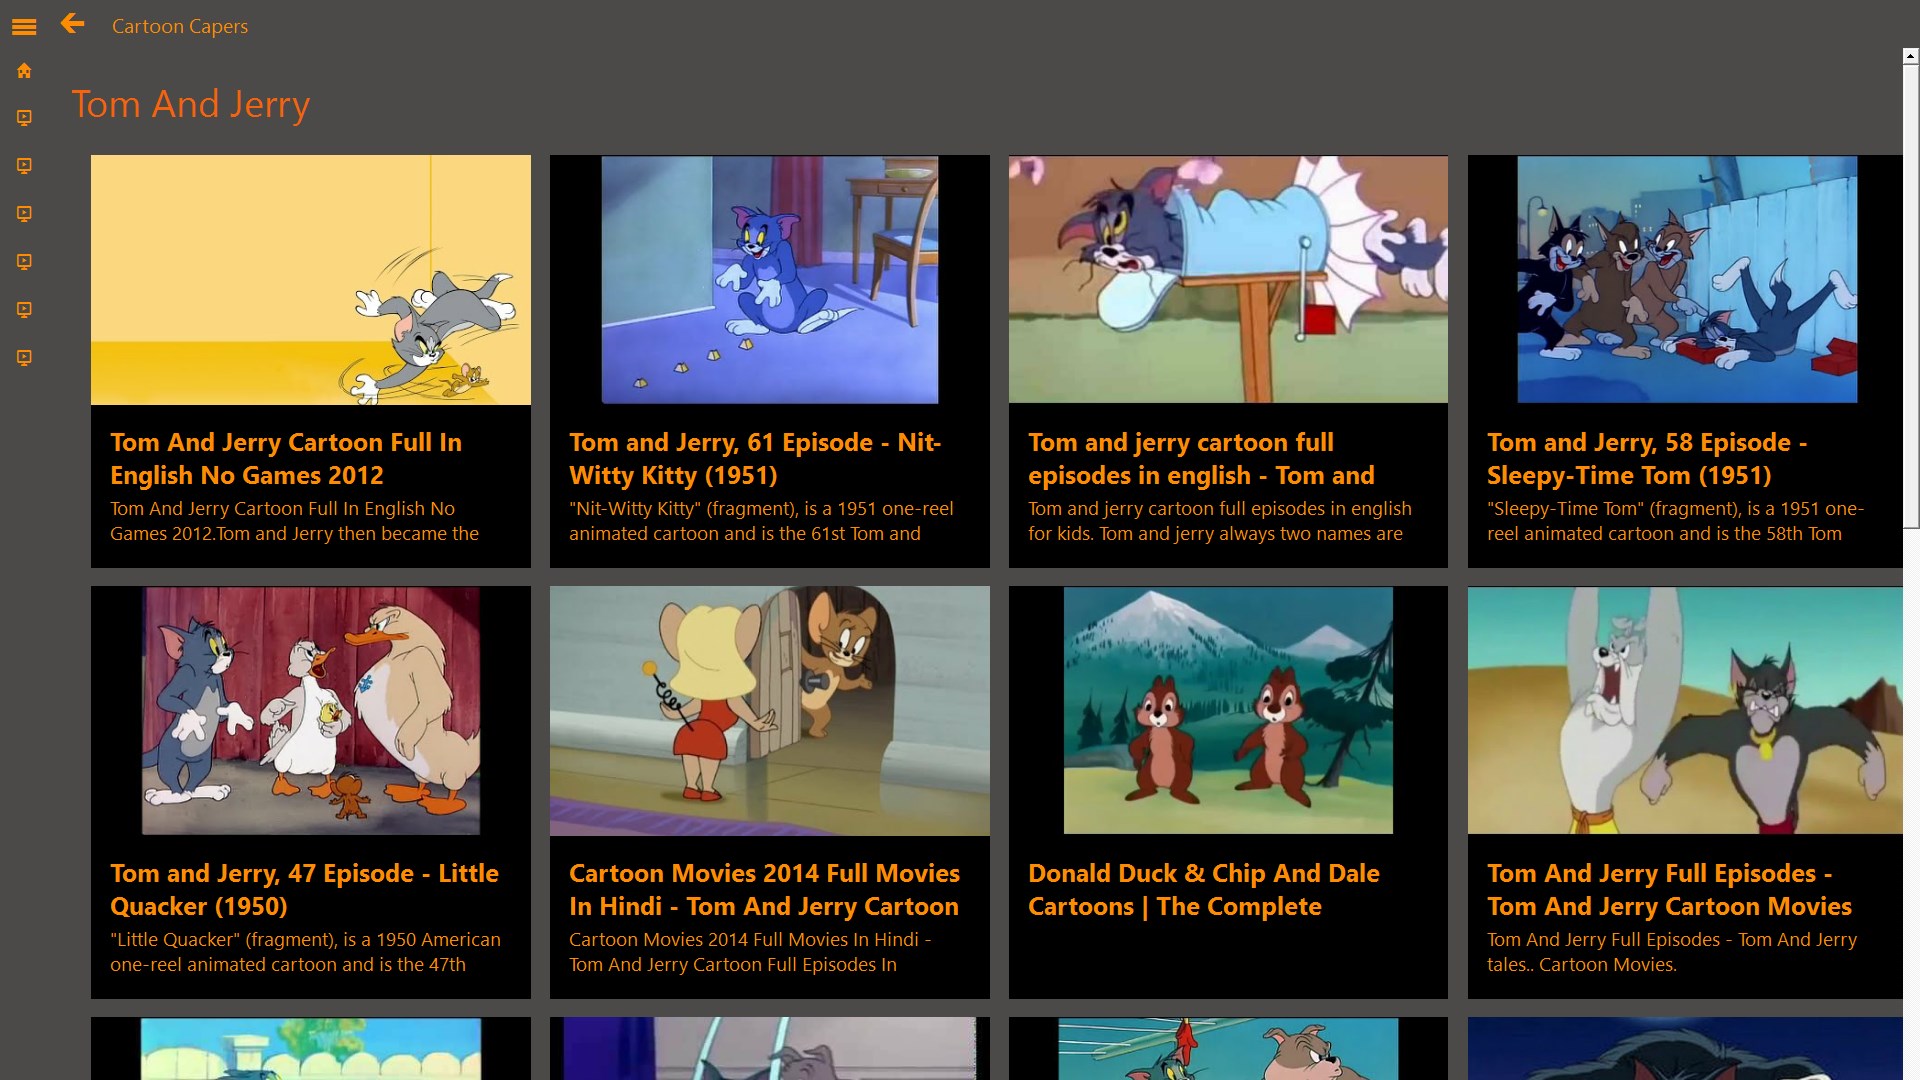Select the third video category icon below Home
1920x1080 pixels.
[x=24, y=214]
